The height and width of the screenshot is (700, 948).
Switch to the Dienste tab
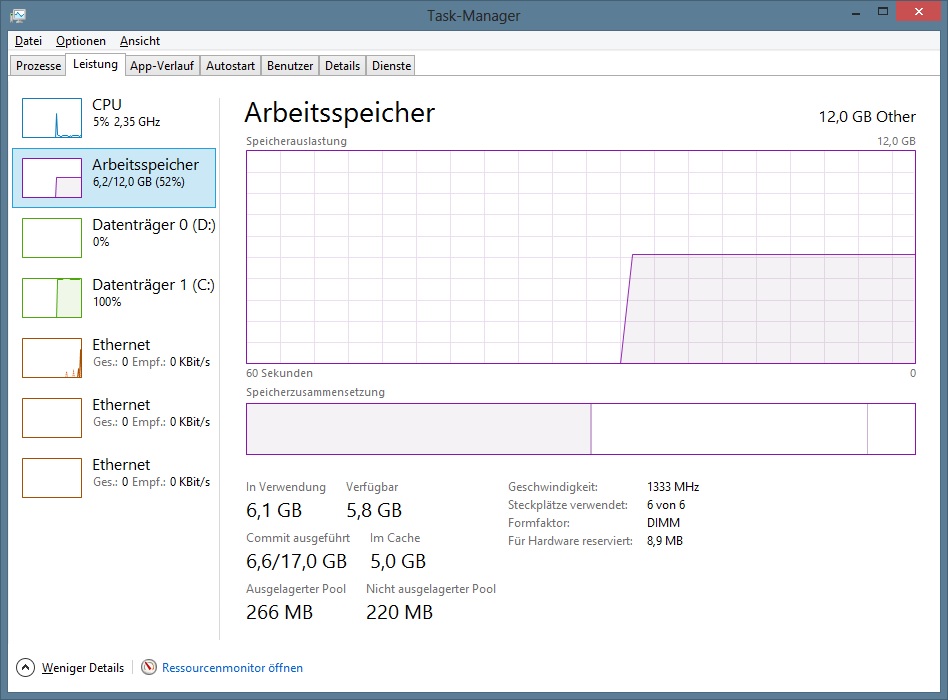(x=391, y=66)
